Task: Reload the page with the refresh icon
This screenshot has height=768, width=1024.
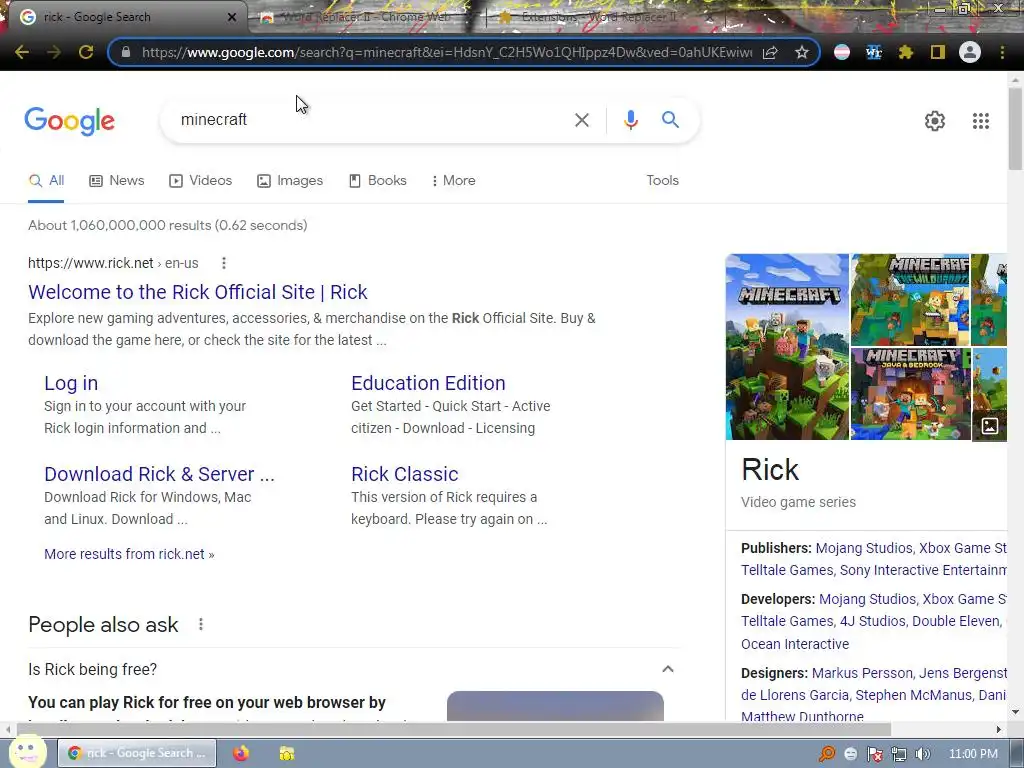Action: (x=86, y=52)
